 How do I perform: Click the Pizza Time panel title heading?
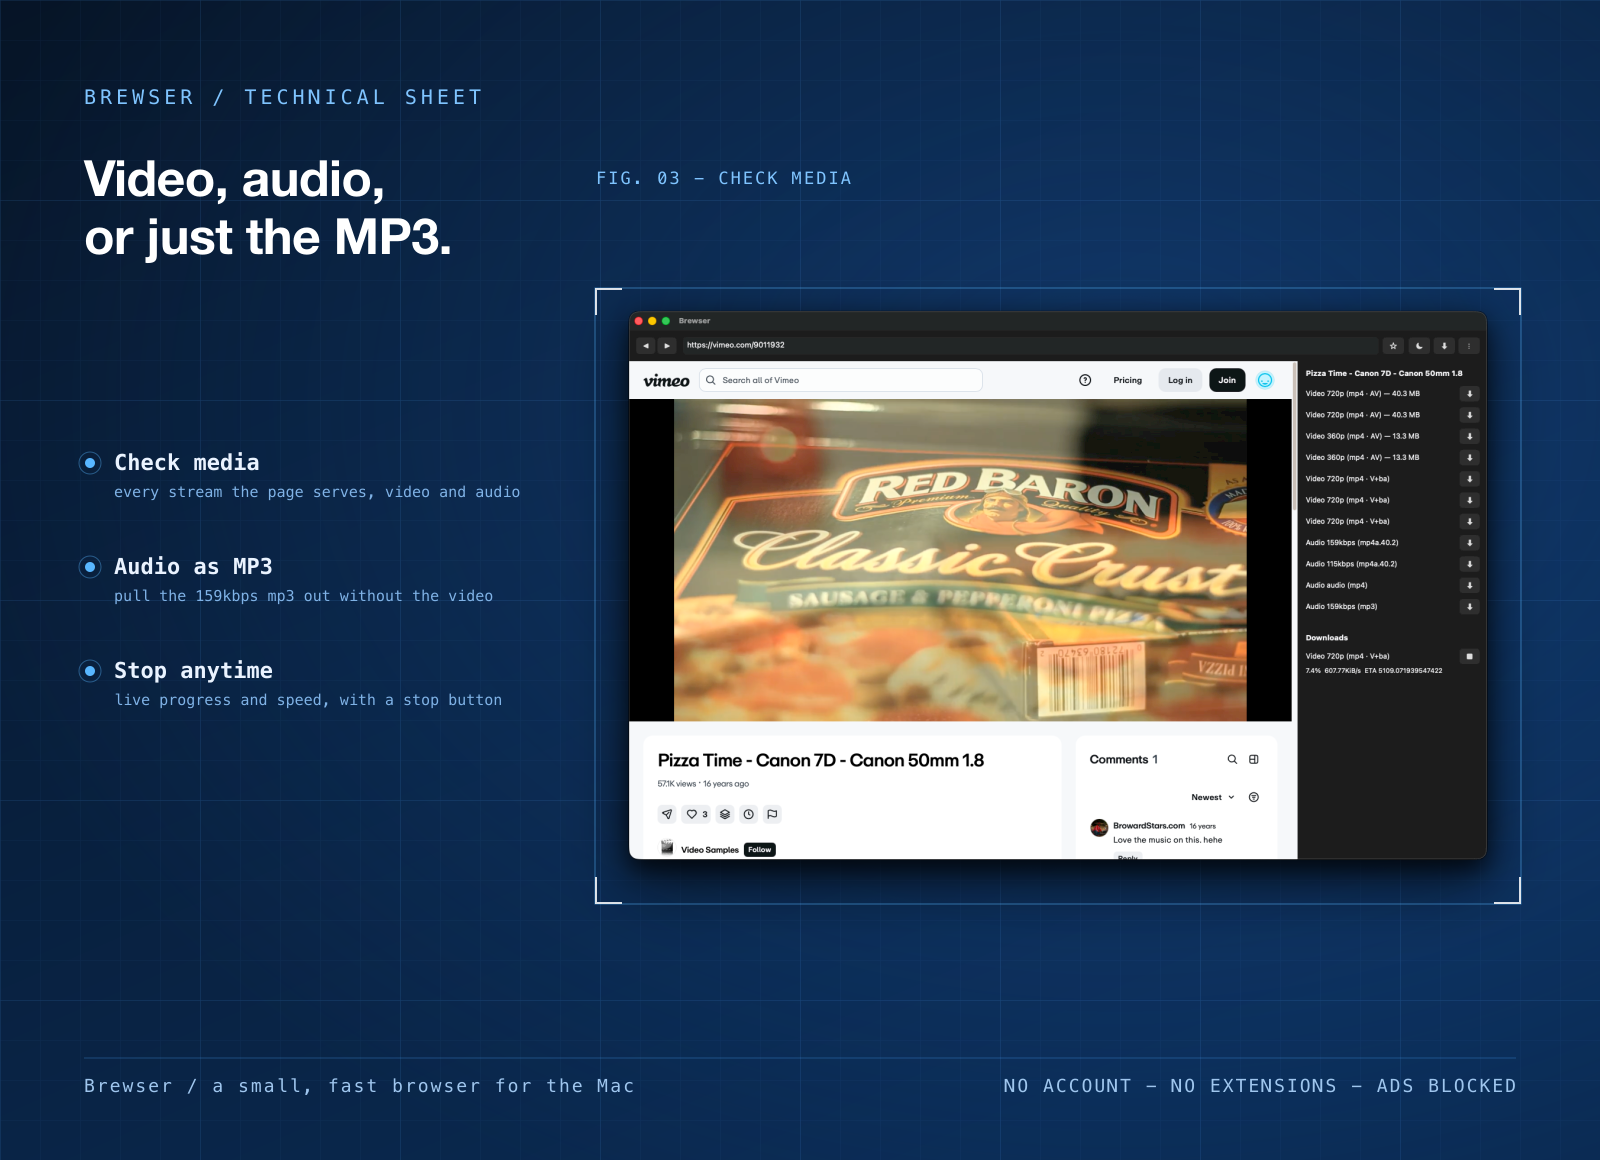tap(1384, 374)
